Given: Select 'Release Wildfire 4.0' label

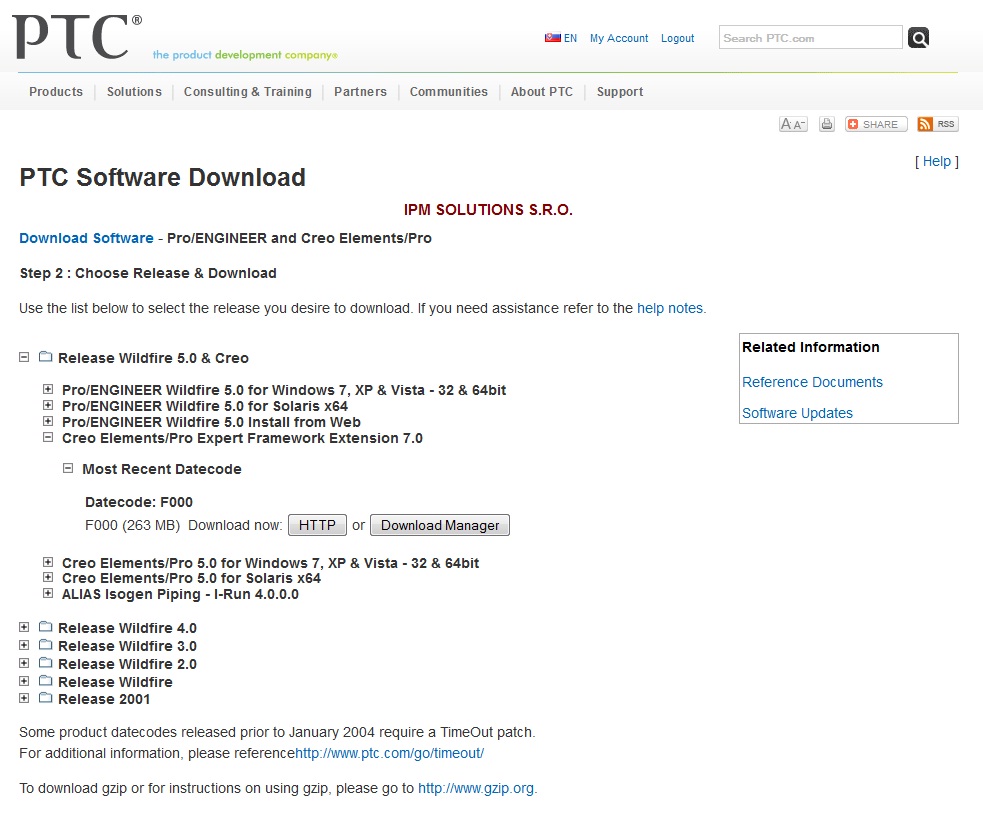Looking at the screenshot, I should [x=127, y=628].
